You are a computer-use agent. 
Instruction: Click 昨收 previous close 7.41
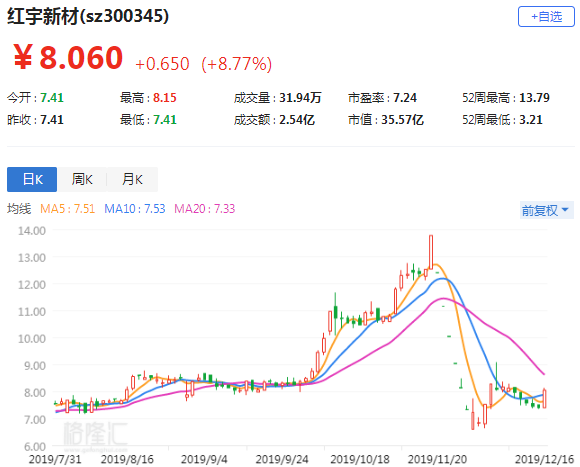pos(52,120)
